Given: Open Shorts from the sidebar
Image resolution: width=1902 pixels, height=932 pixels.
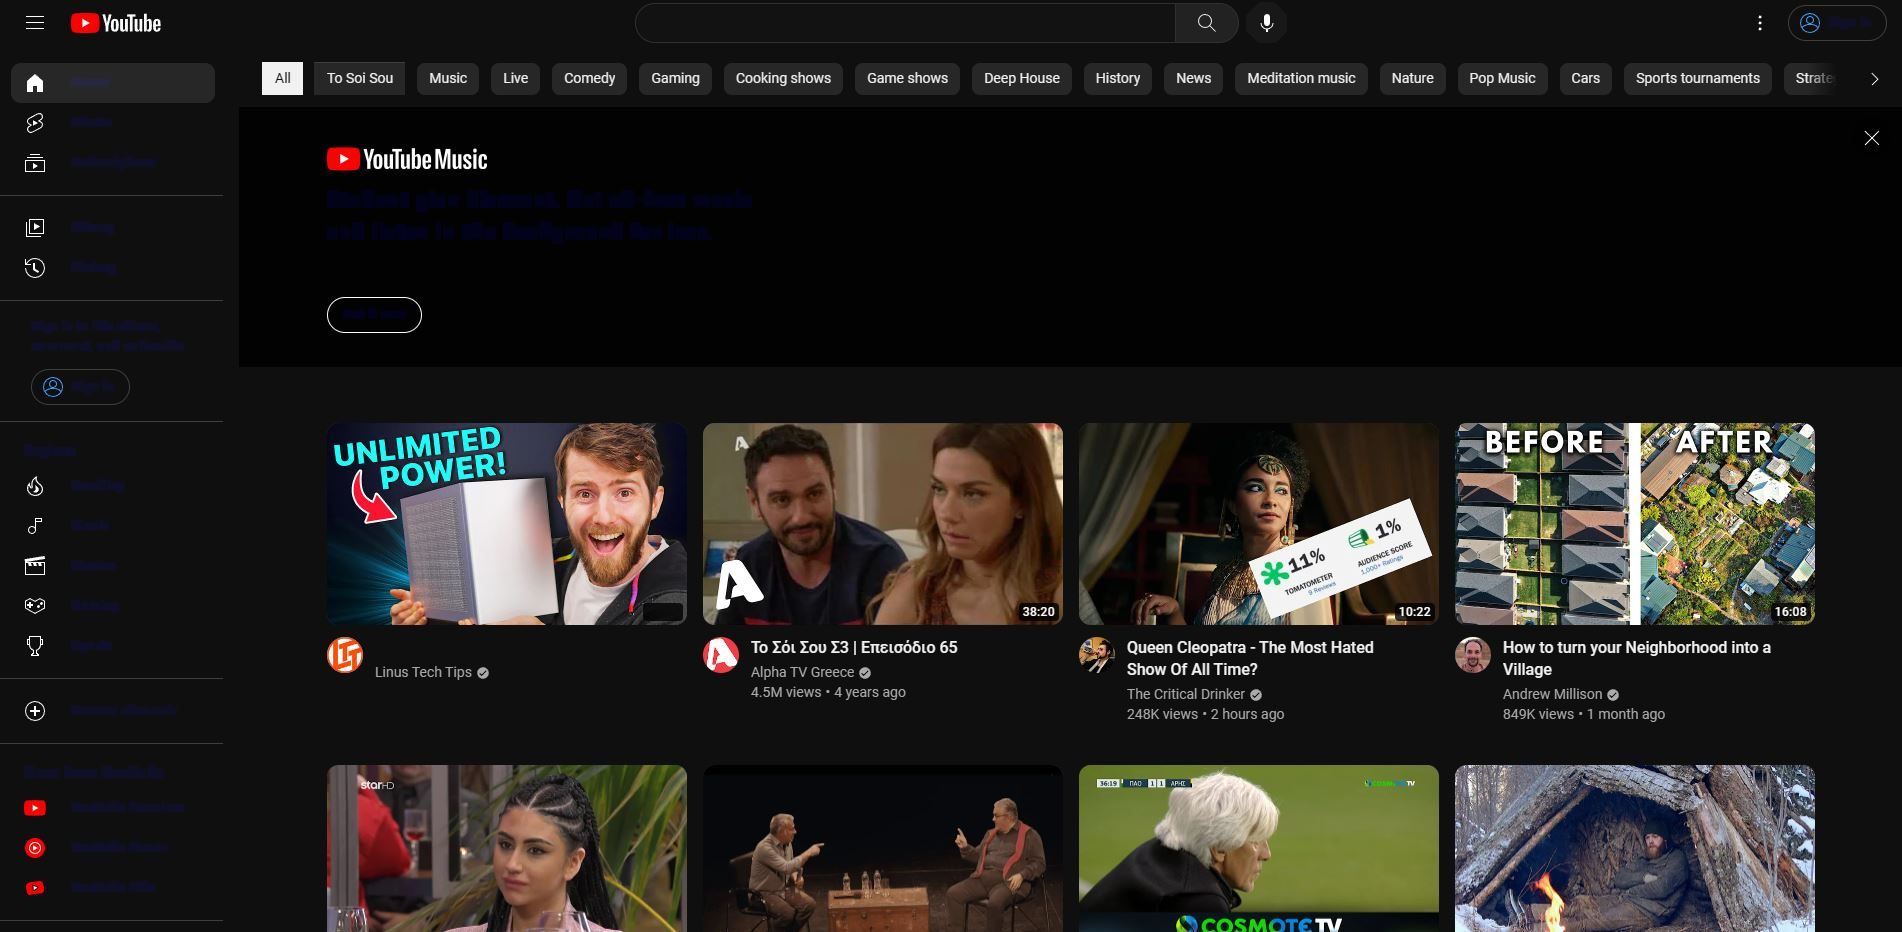Looking at the screenshot, I should tap(113, 123).
